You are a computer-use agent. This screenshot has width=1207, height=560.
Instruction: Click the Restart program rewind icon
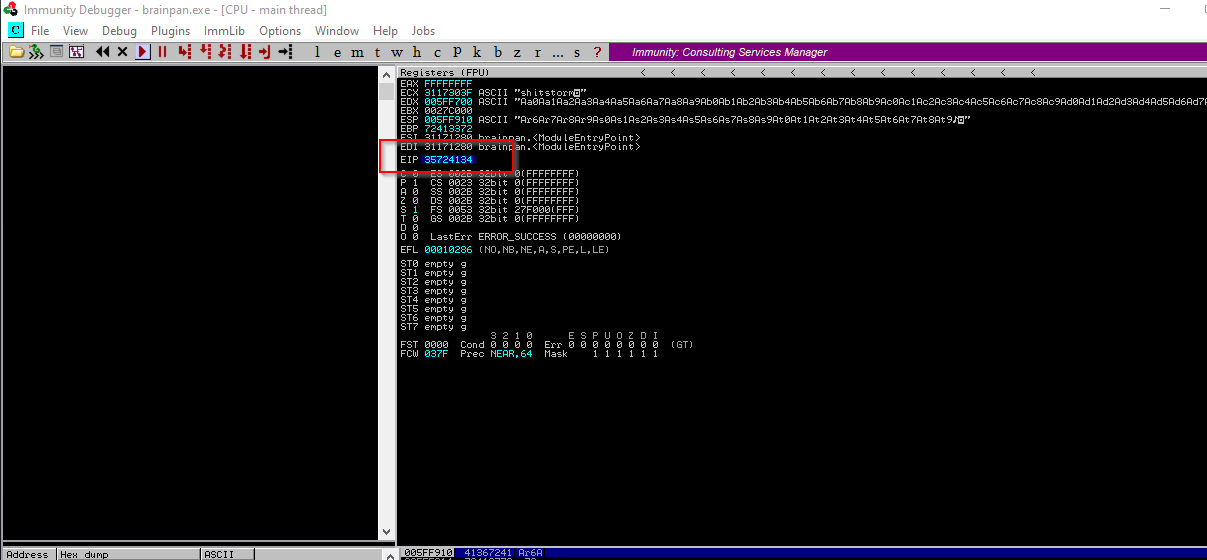[x=102, y=52]
